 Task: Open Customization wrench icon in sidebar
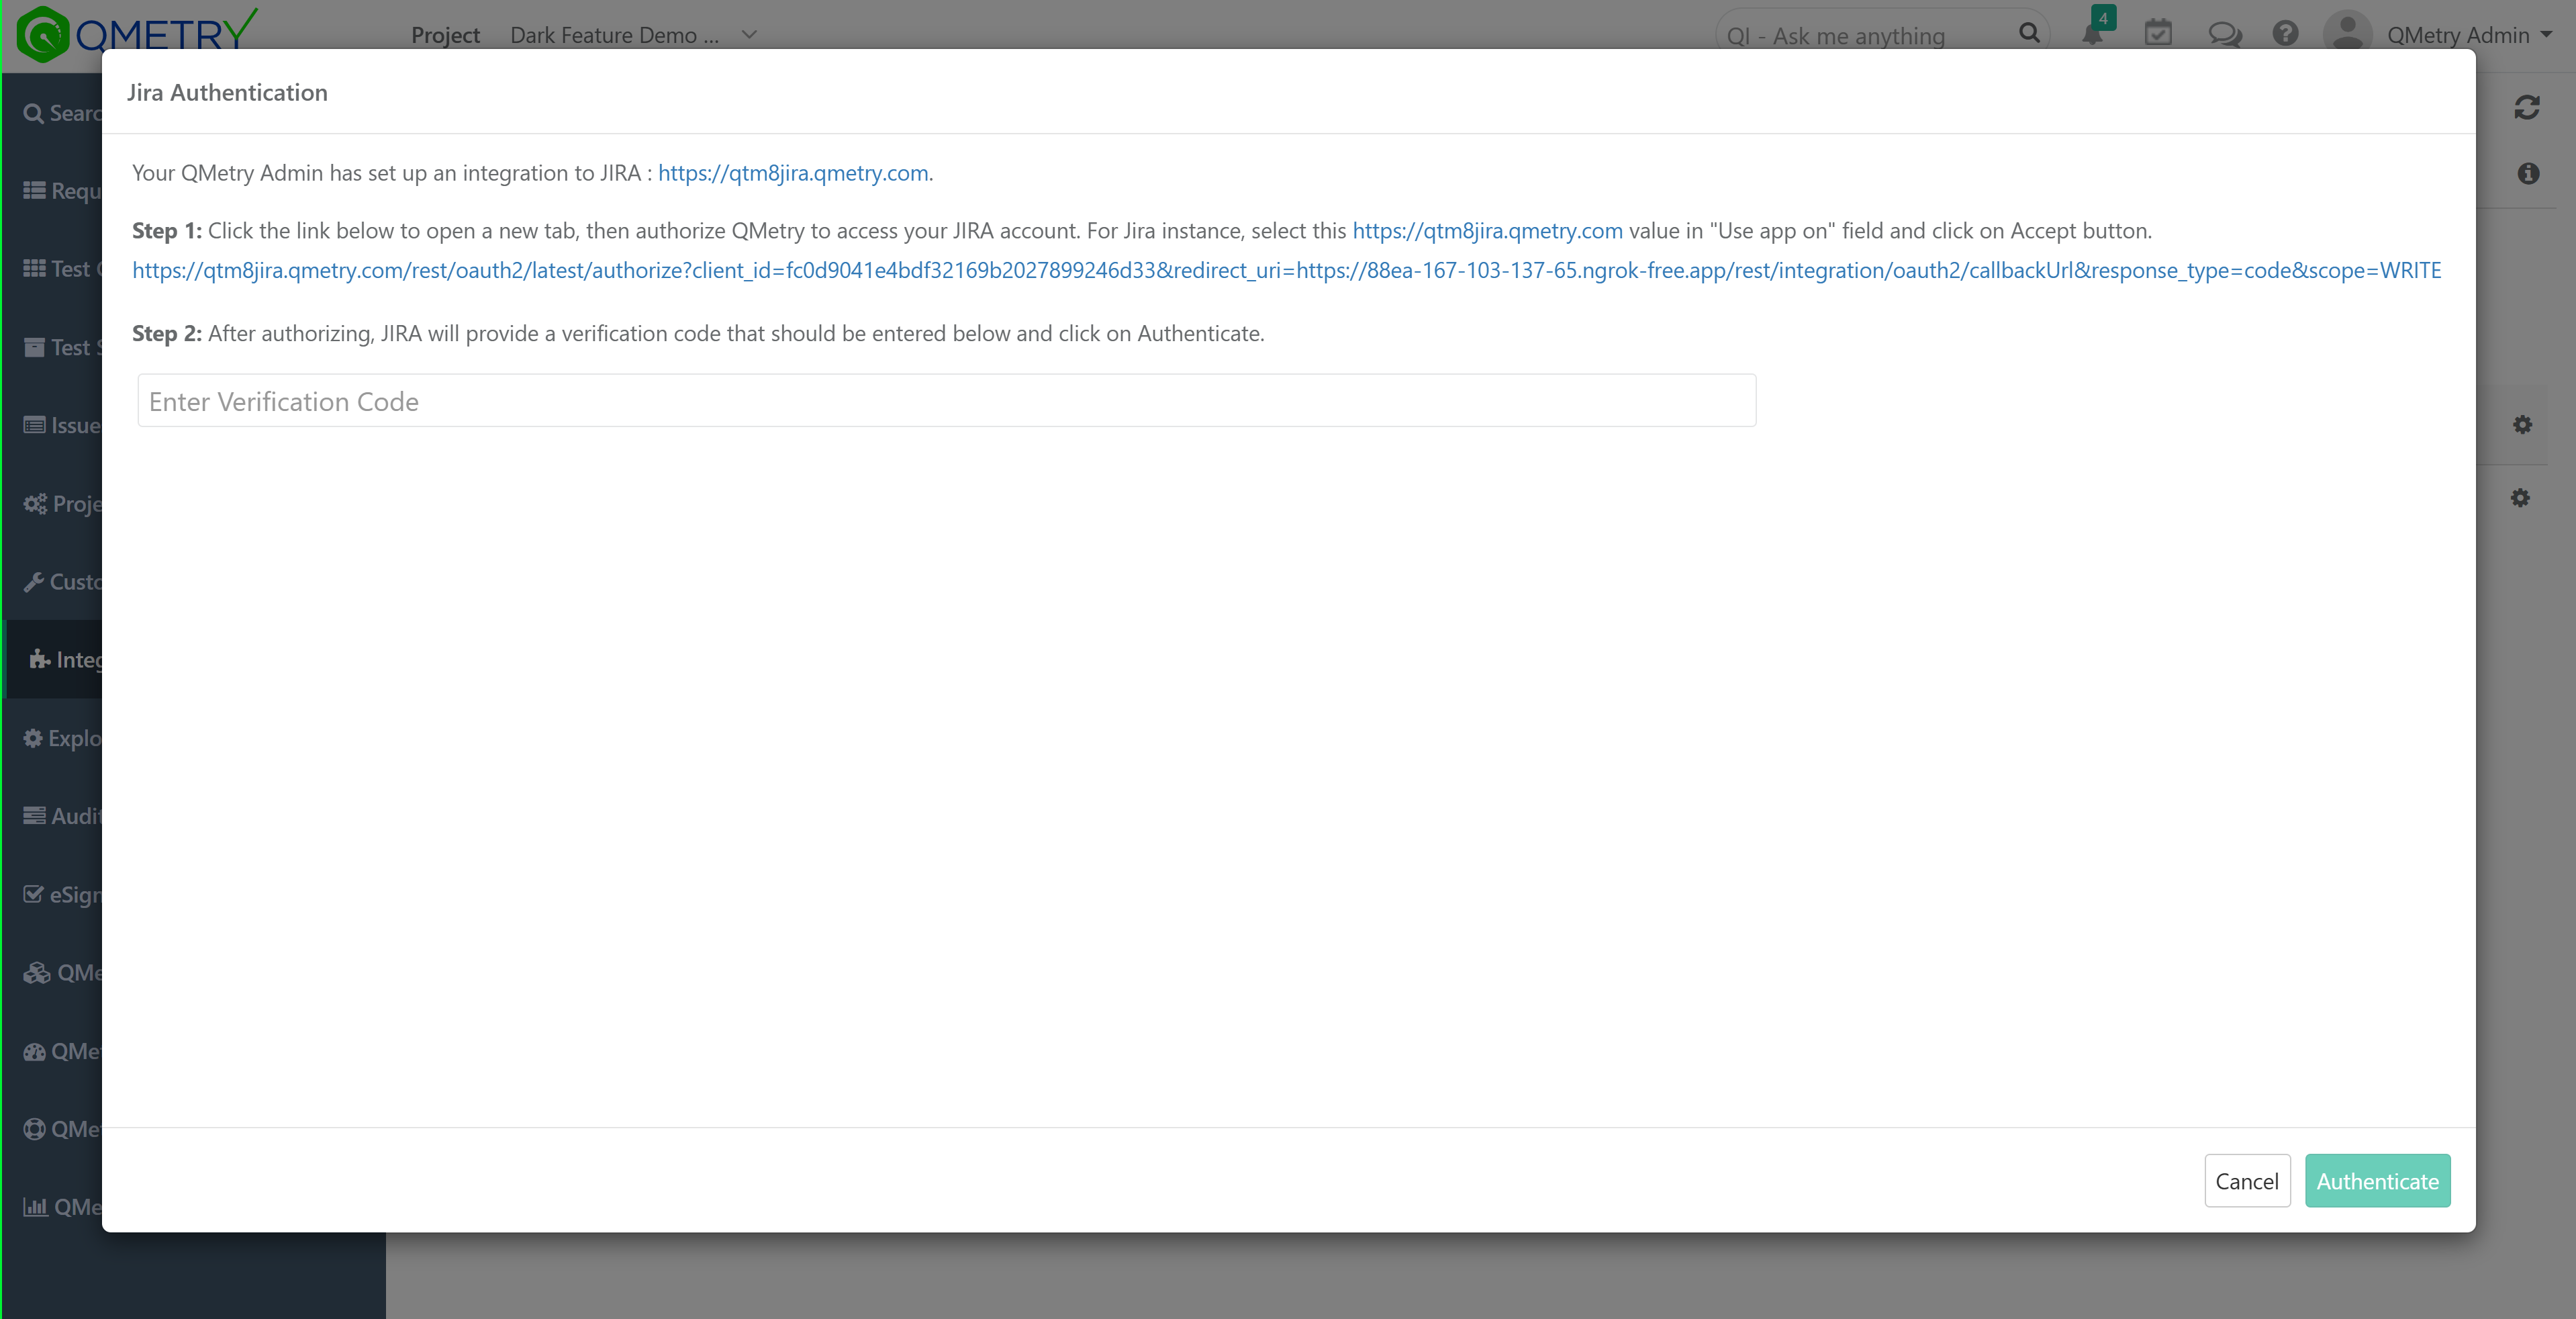(x=34, y=581)
